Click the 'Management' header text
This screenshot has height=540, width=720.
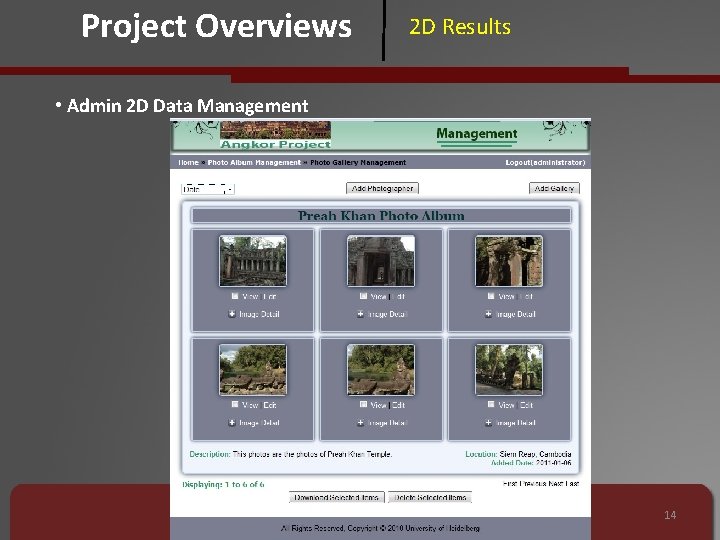(477, 134)
